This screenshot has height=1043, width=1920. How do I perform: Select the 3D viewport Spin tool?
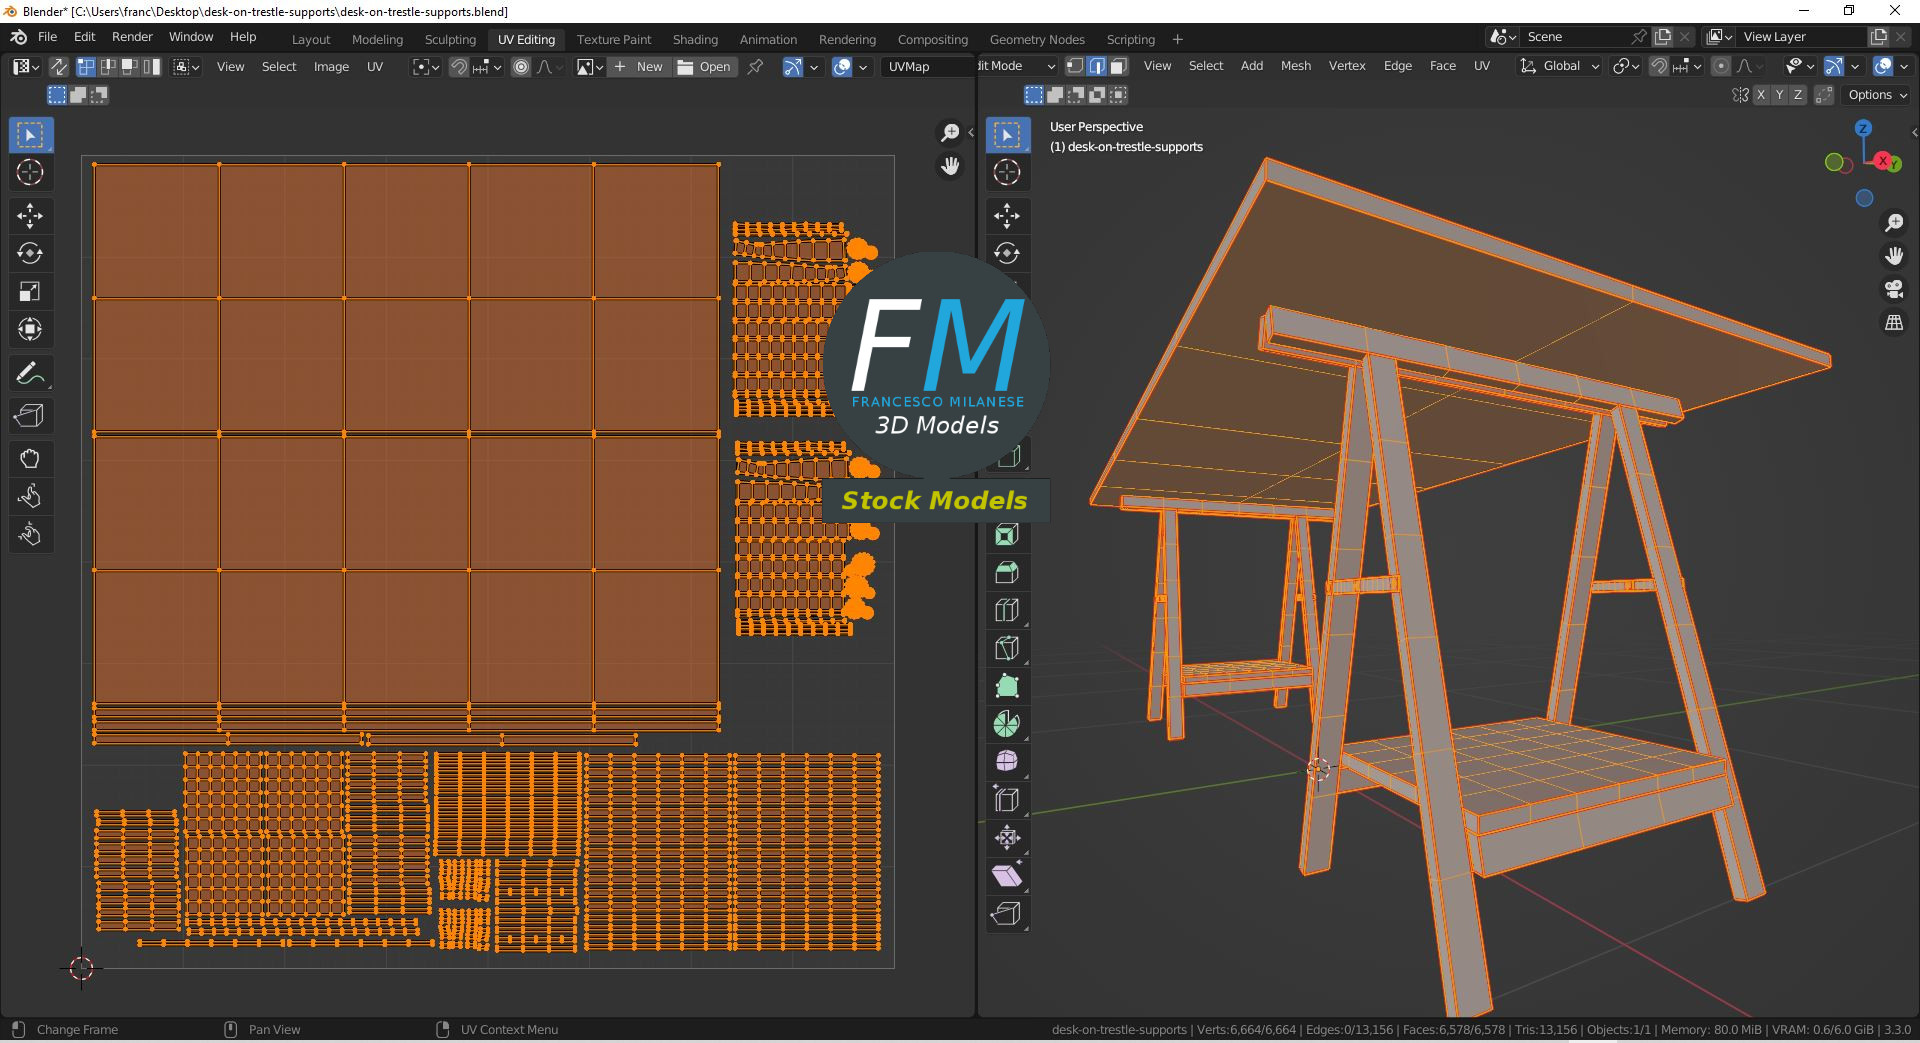(x=1007, y=724)
